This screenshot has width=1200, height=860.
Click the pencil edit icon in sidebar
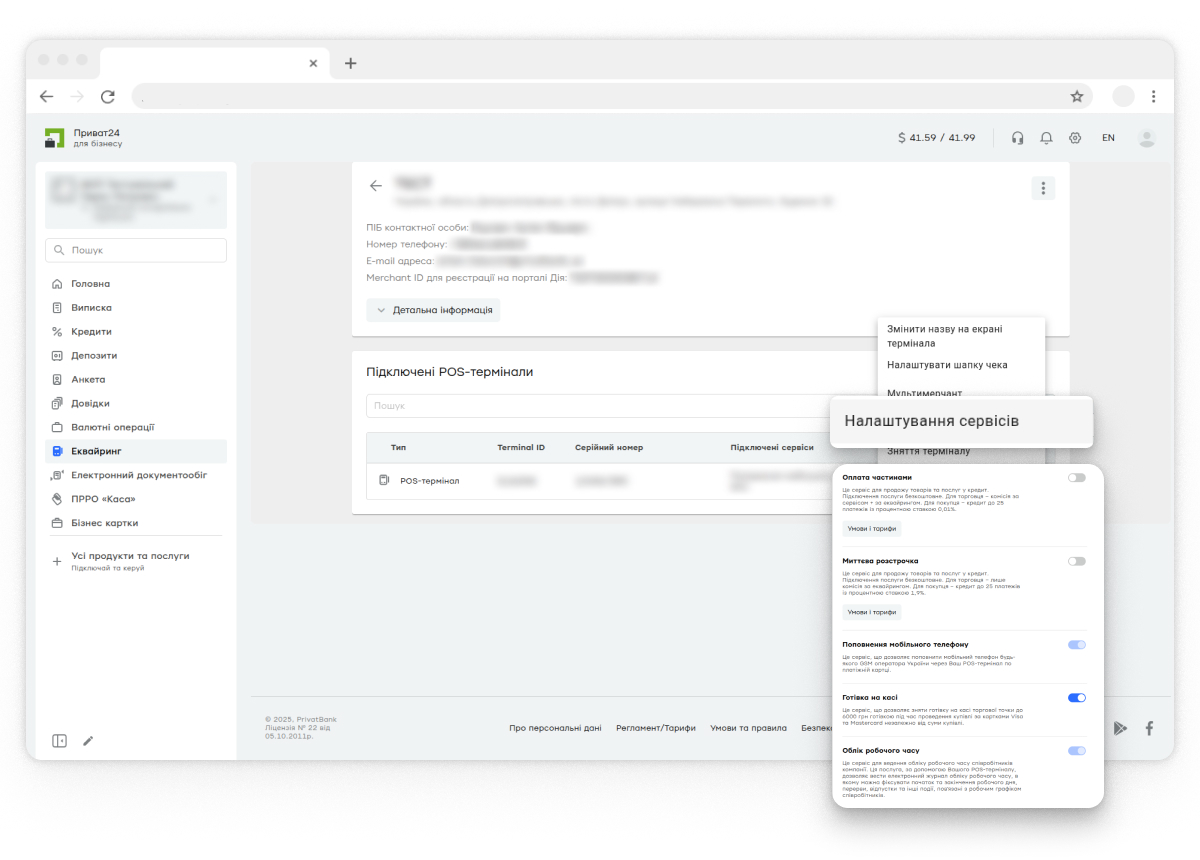click(88, 741)
